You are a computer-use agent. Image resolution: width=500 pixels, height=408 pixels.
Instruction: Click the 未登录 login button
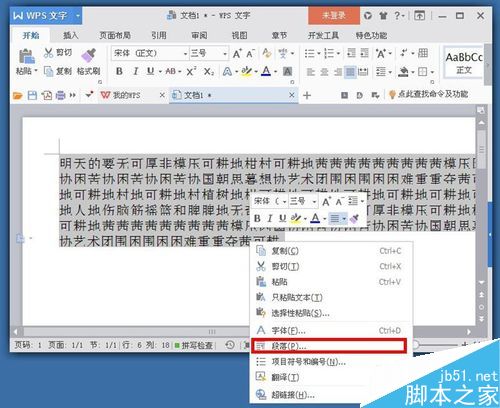coord(334,15)
